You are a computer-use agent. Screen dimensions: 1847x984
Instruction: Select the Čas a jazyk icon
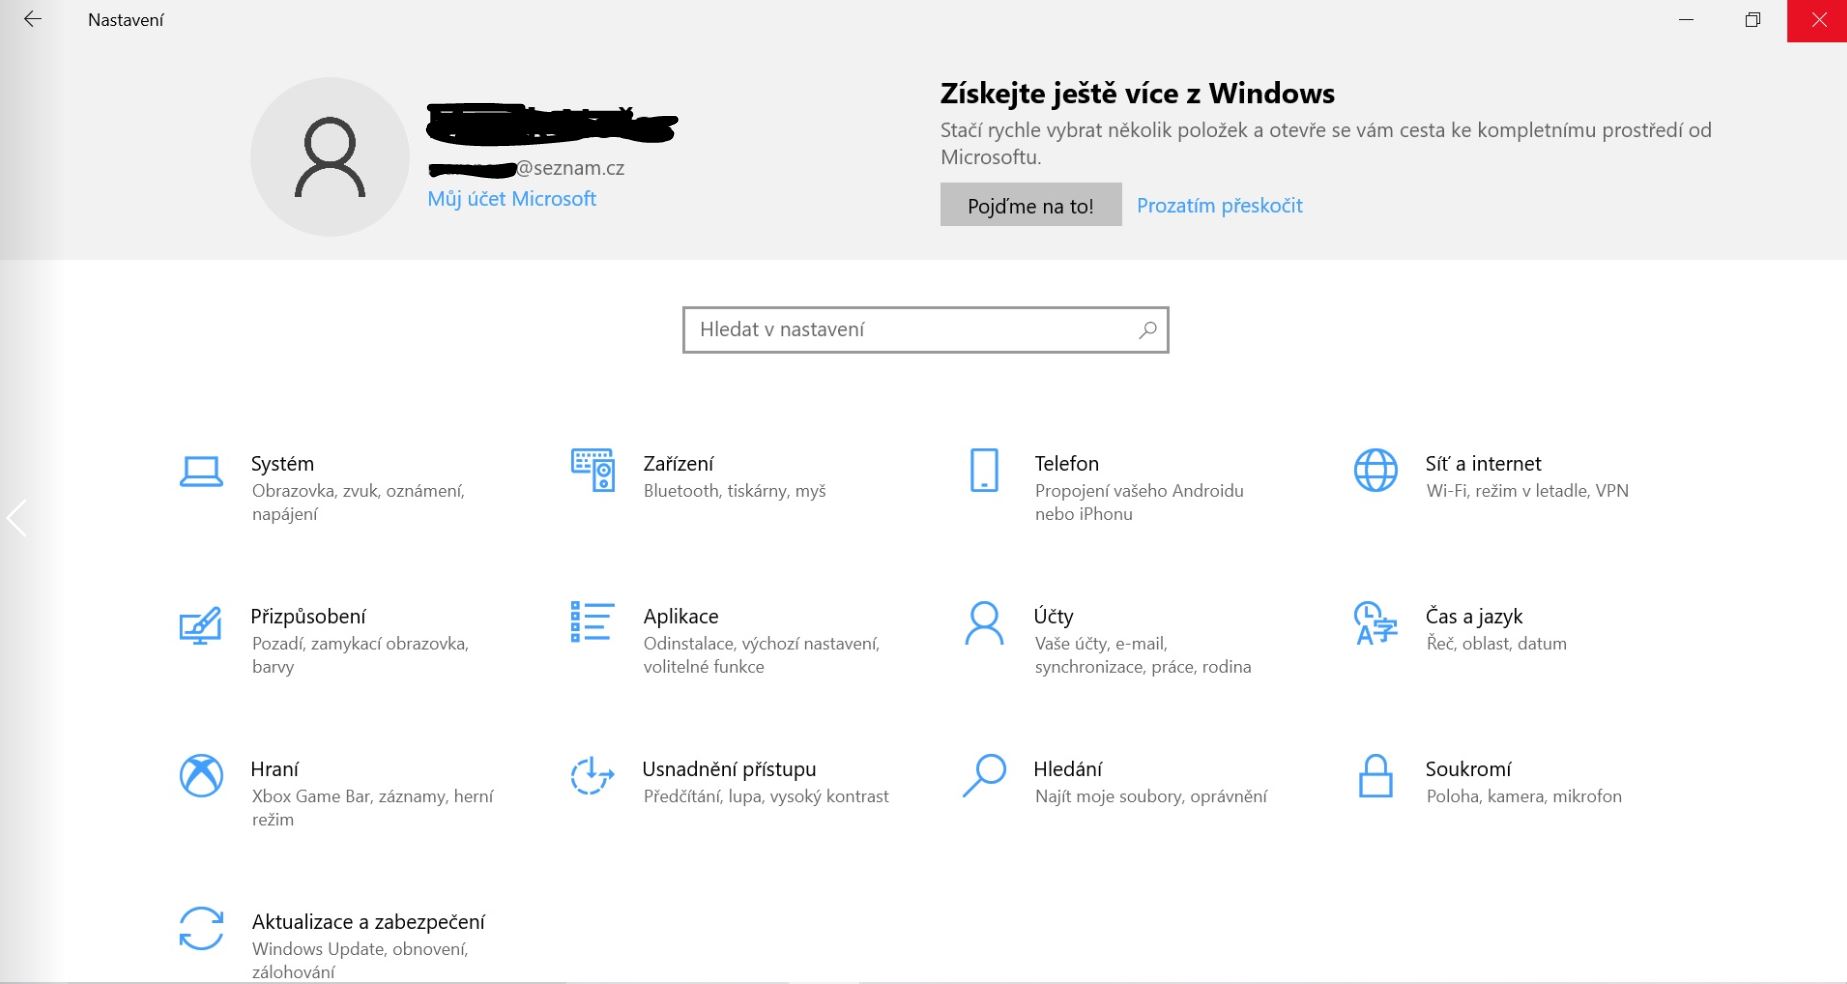[1376, 623]
